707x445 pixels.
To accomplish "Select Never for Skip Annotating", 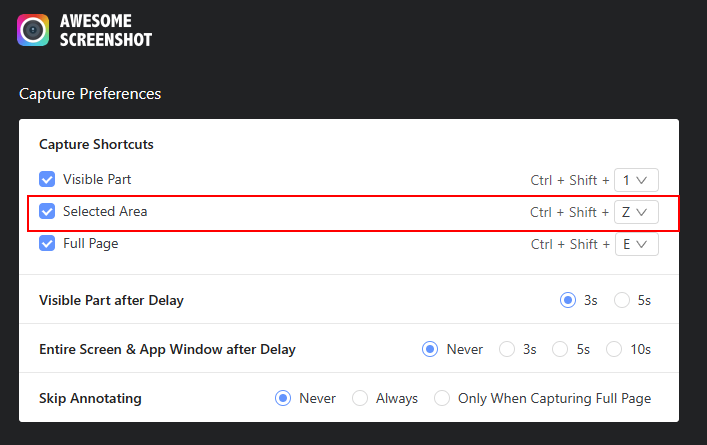I will [x=283, y=398].
